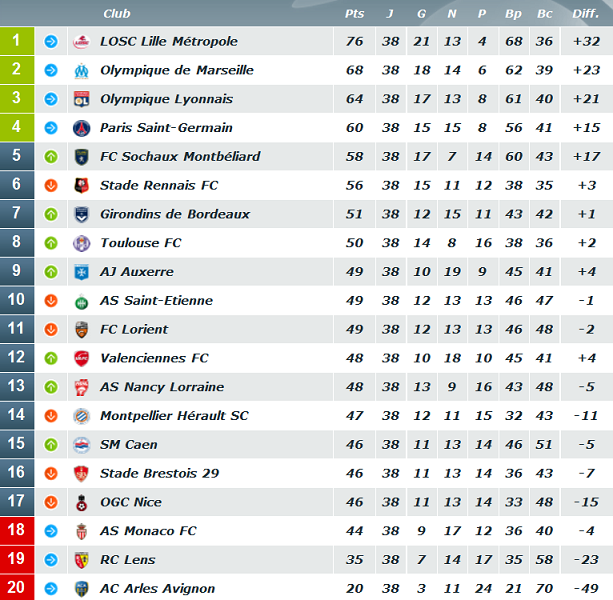Click the green up arrow beside FC Sochaux
Image resolution: width=613 pixels, height=600 pixels.
point(51,157)
